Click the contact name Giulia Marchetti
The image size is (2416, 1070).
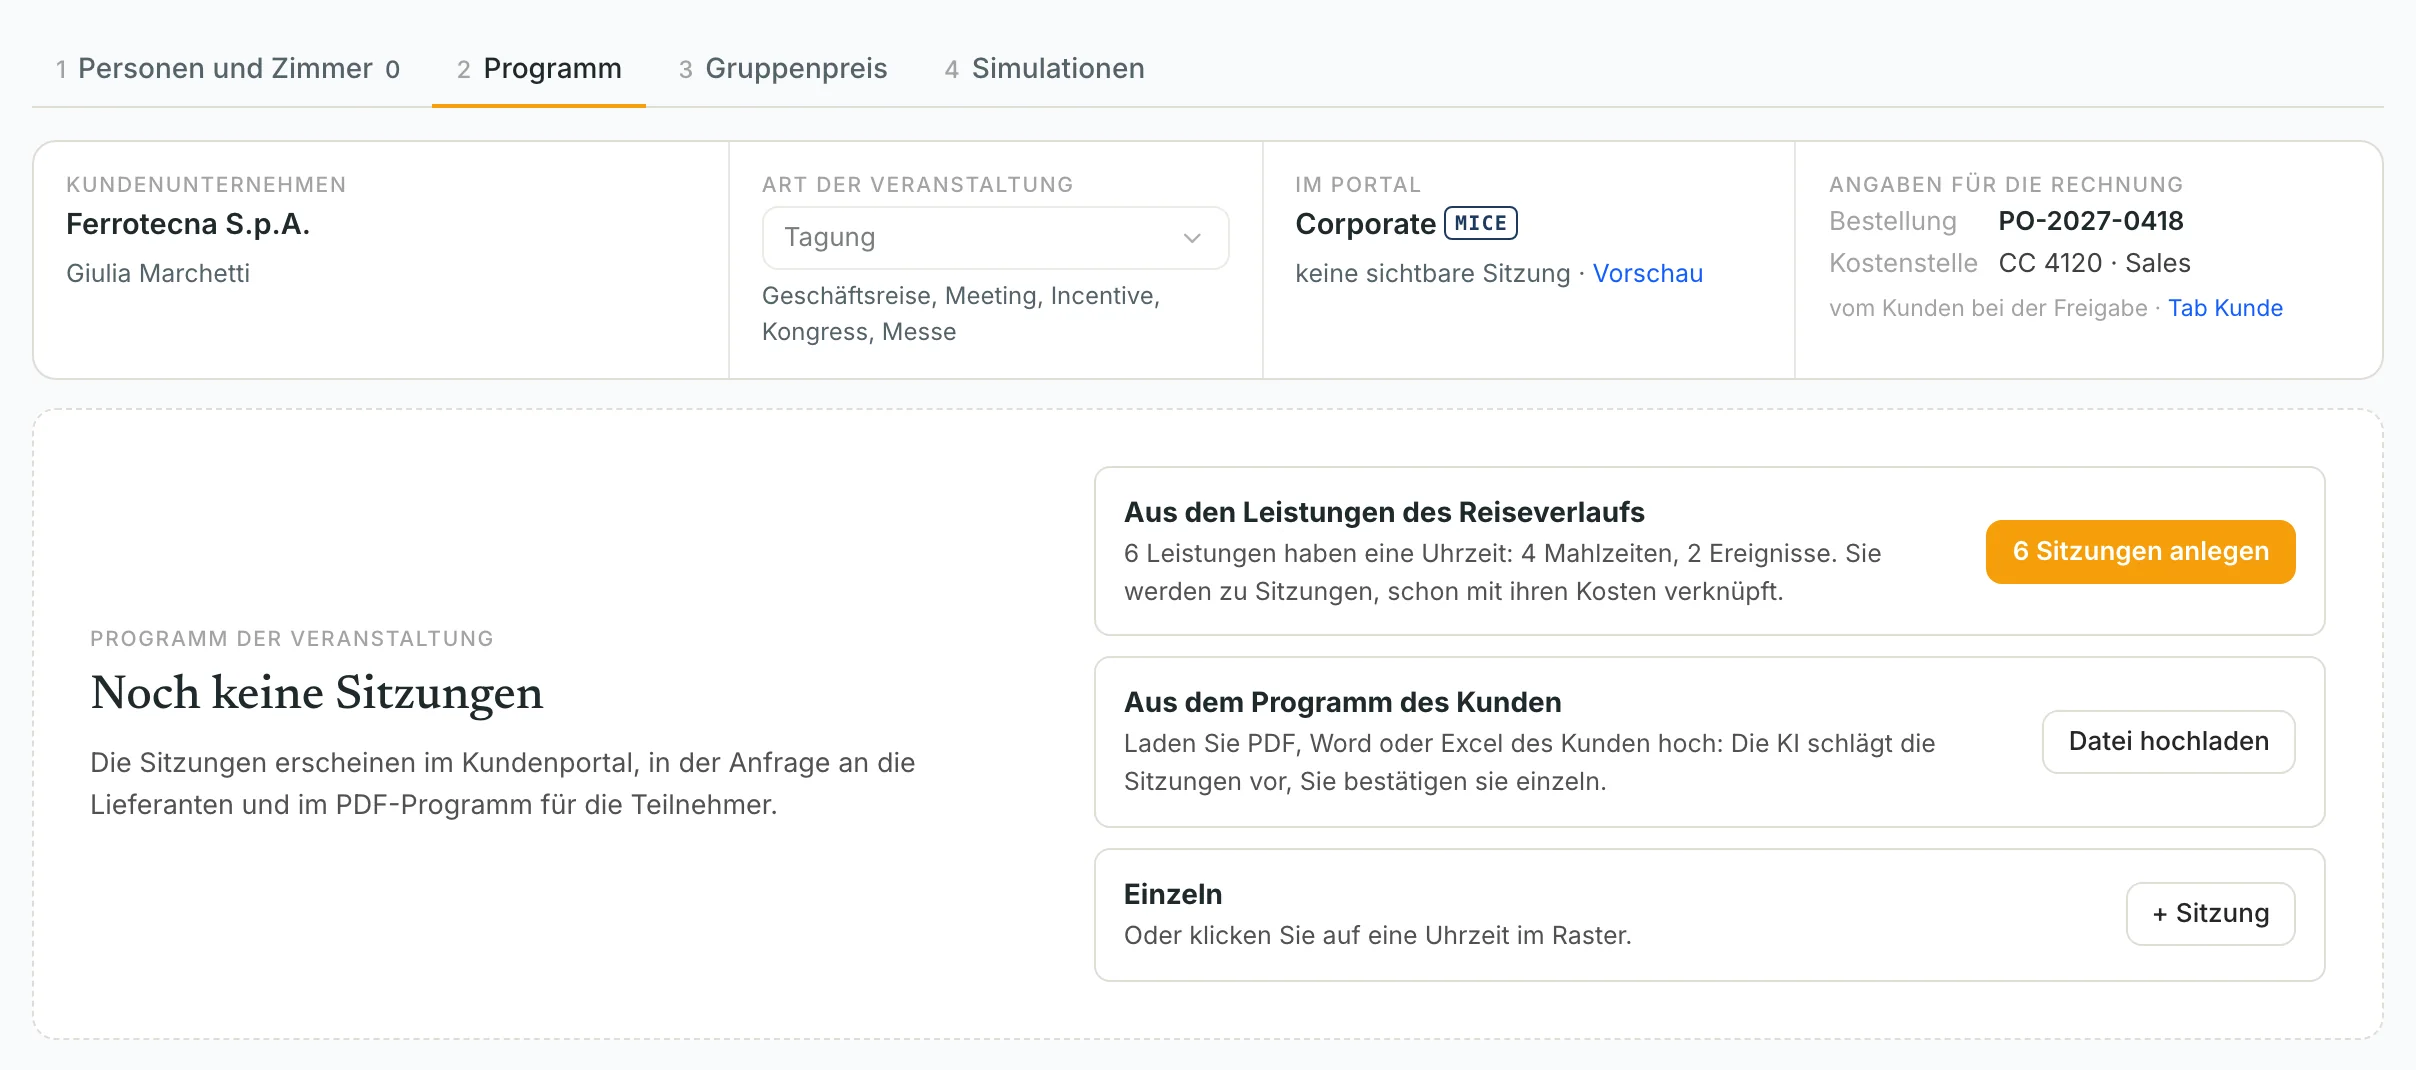[158, 273]
